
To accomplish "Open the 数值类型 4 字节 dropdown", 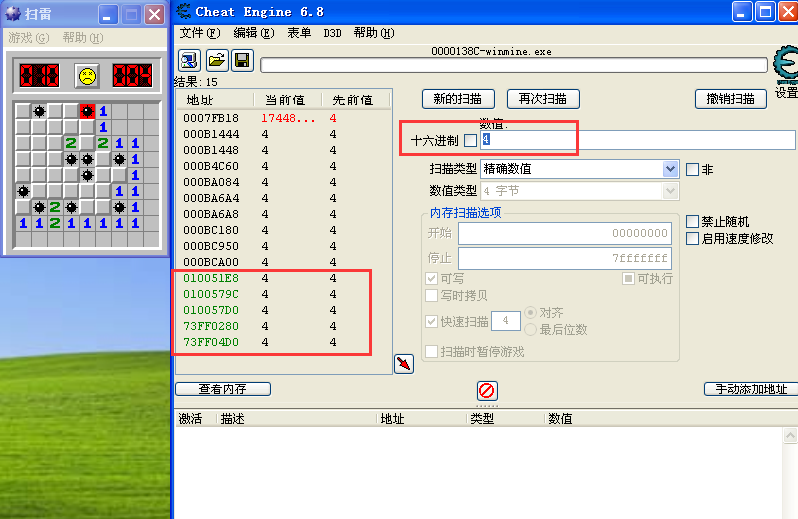I will click(580, 191).
